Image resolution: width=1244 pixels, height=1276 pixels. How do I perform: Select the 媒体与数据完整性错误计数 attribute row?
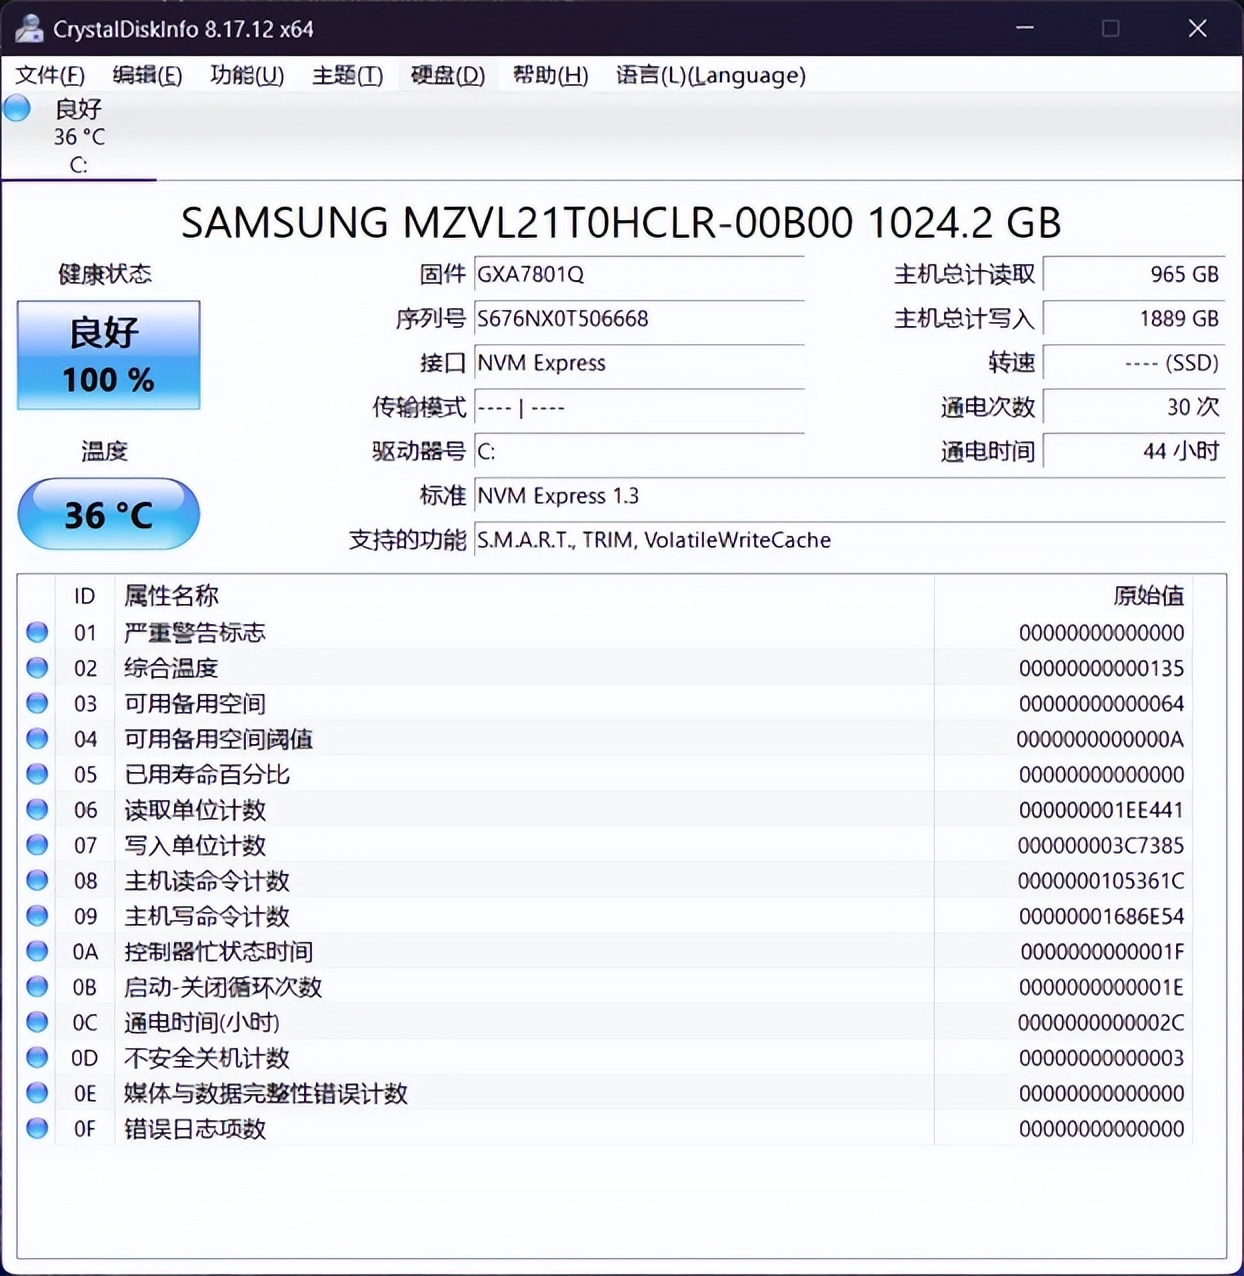[605, 1093]
